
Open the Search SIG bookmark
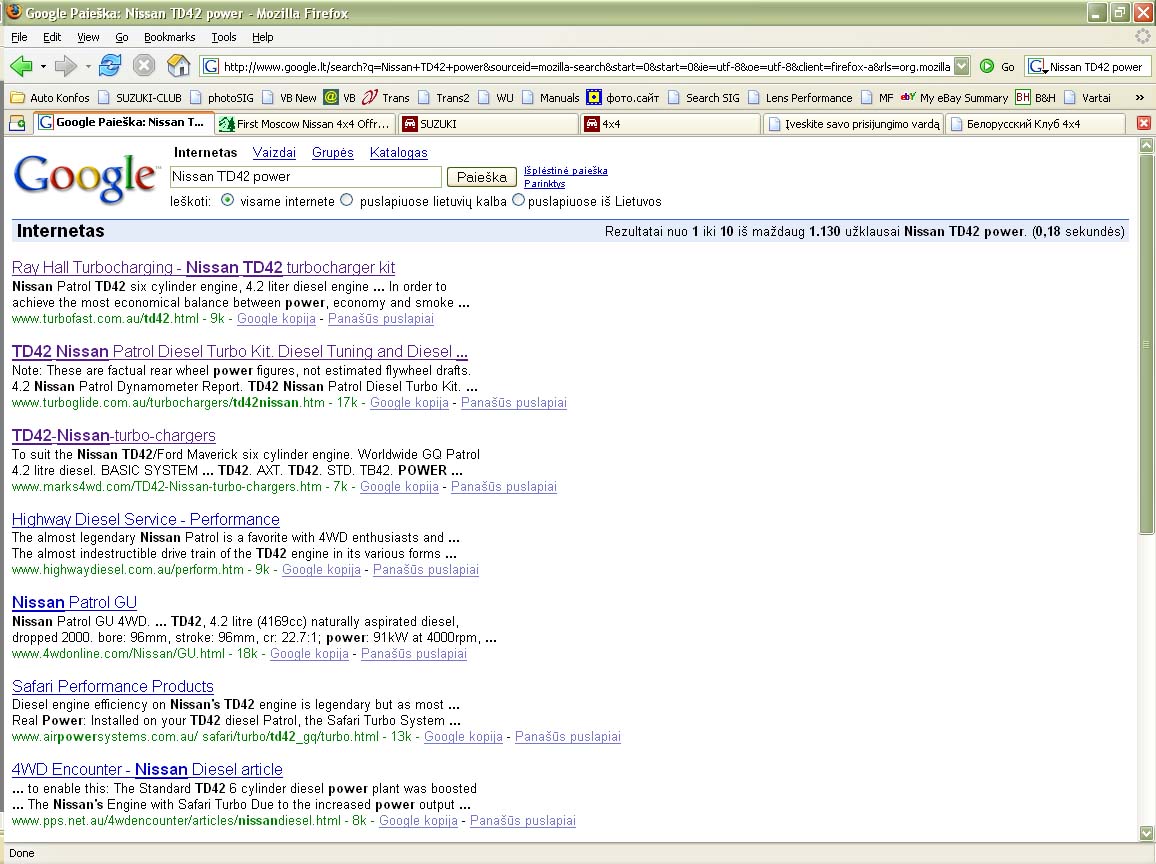703,97
